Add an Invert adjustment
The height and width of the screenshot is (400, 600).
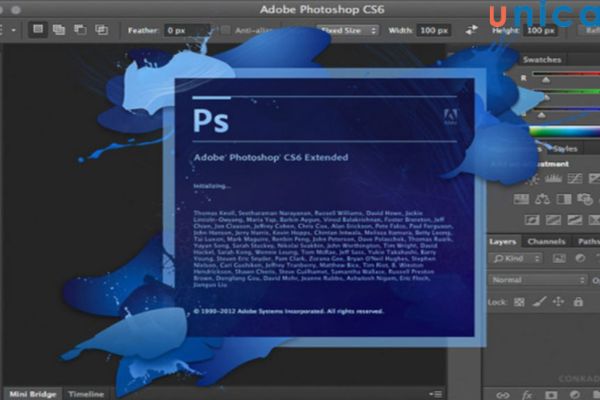(532, 220)
